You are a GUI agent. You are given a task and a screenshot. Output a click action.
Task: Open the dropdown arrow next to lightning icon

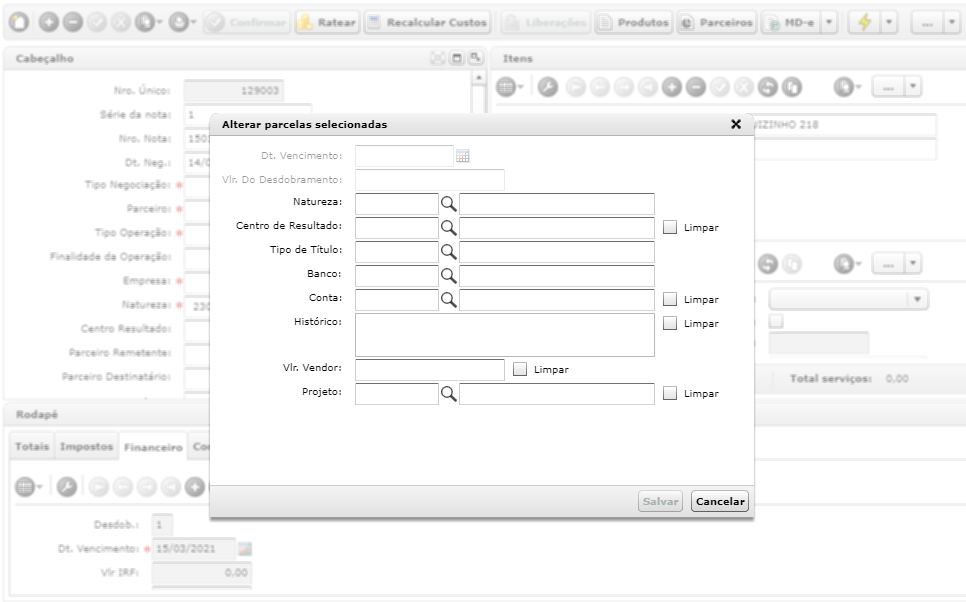coord(888,22)
